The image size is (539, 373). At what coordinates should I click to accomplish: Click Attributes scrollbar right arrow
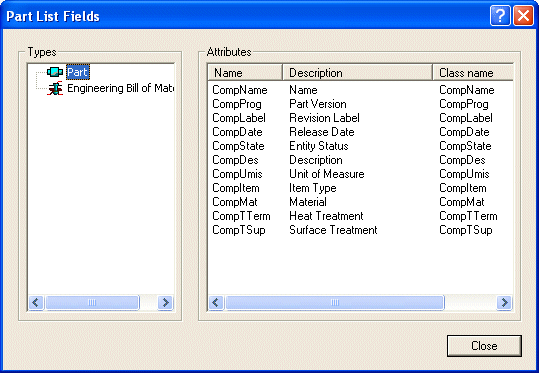[504, 303]
